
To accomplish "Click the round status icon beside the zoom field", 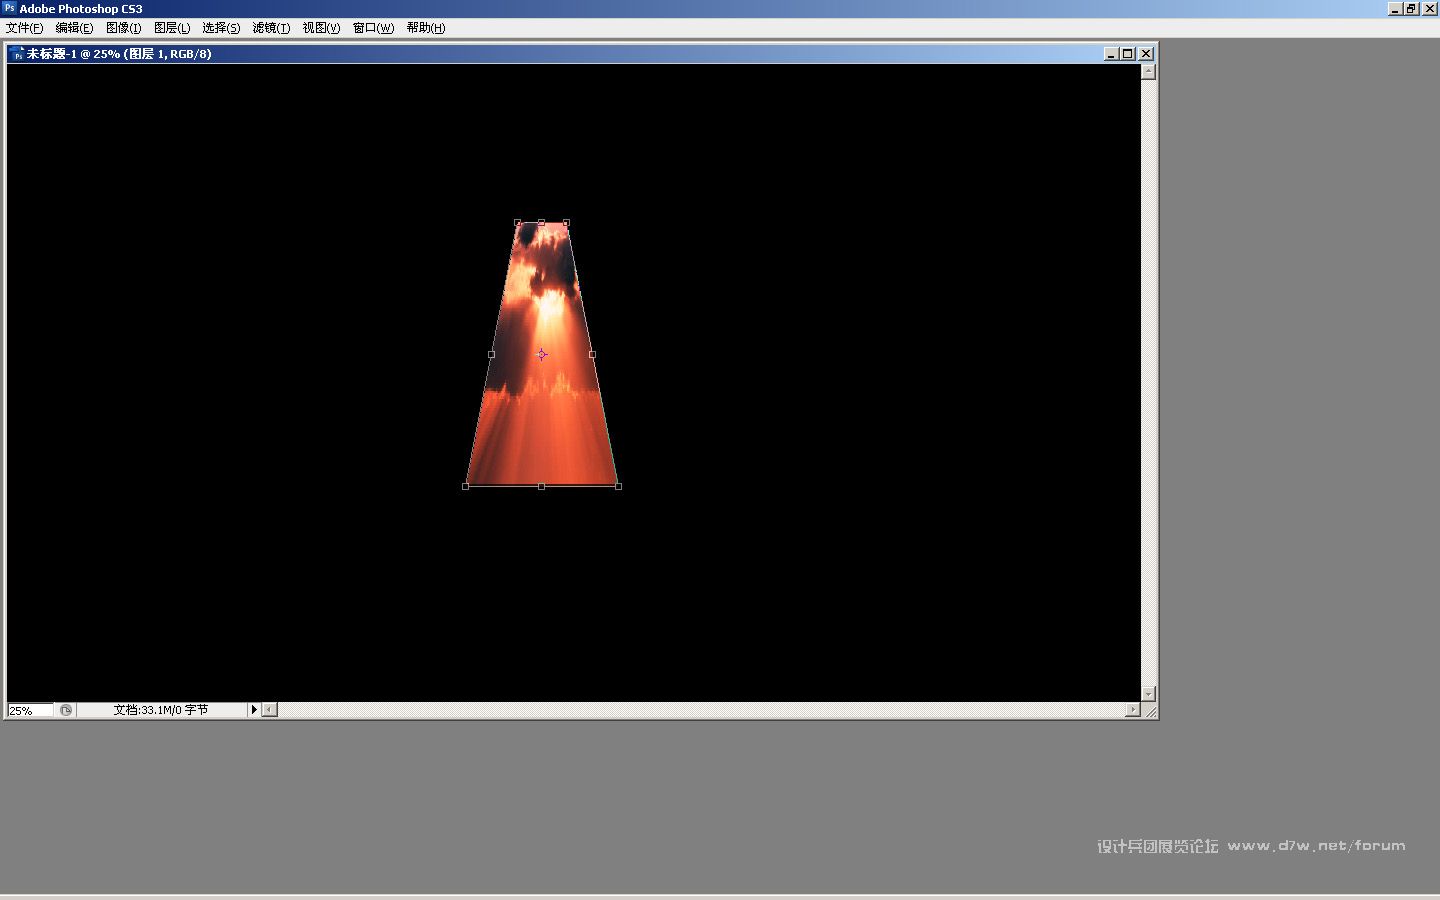I will coord(66,710).
